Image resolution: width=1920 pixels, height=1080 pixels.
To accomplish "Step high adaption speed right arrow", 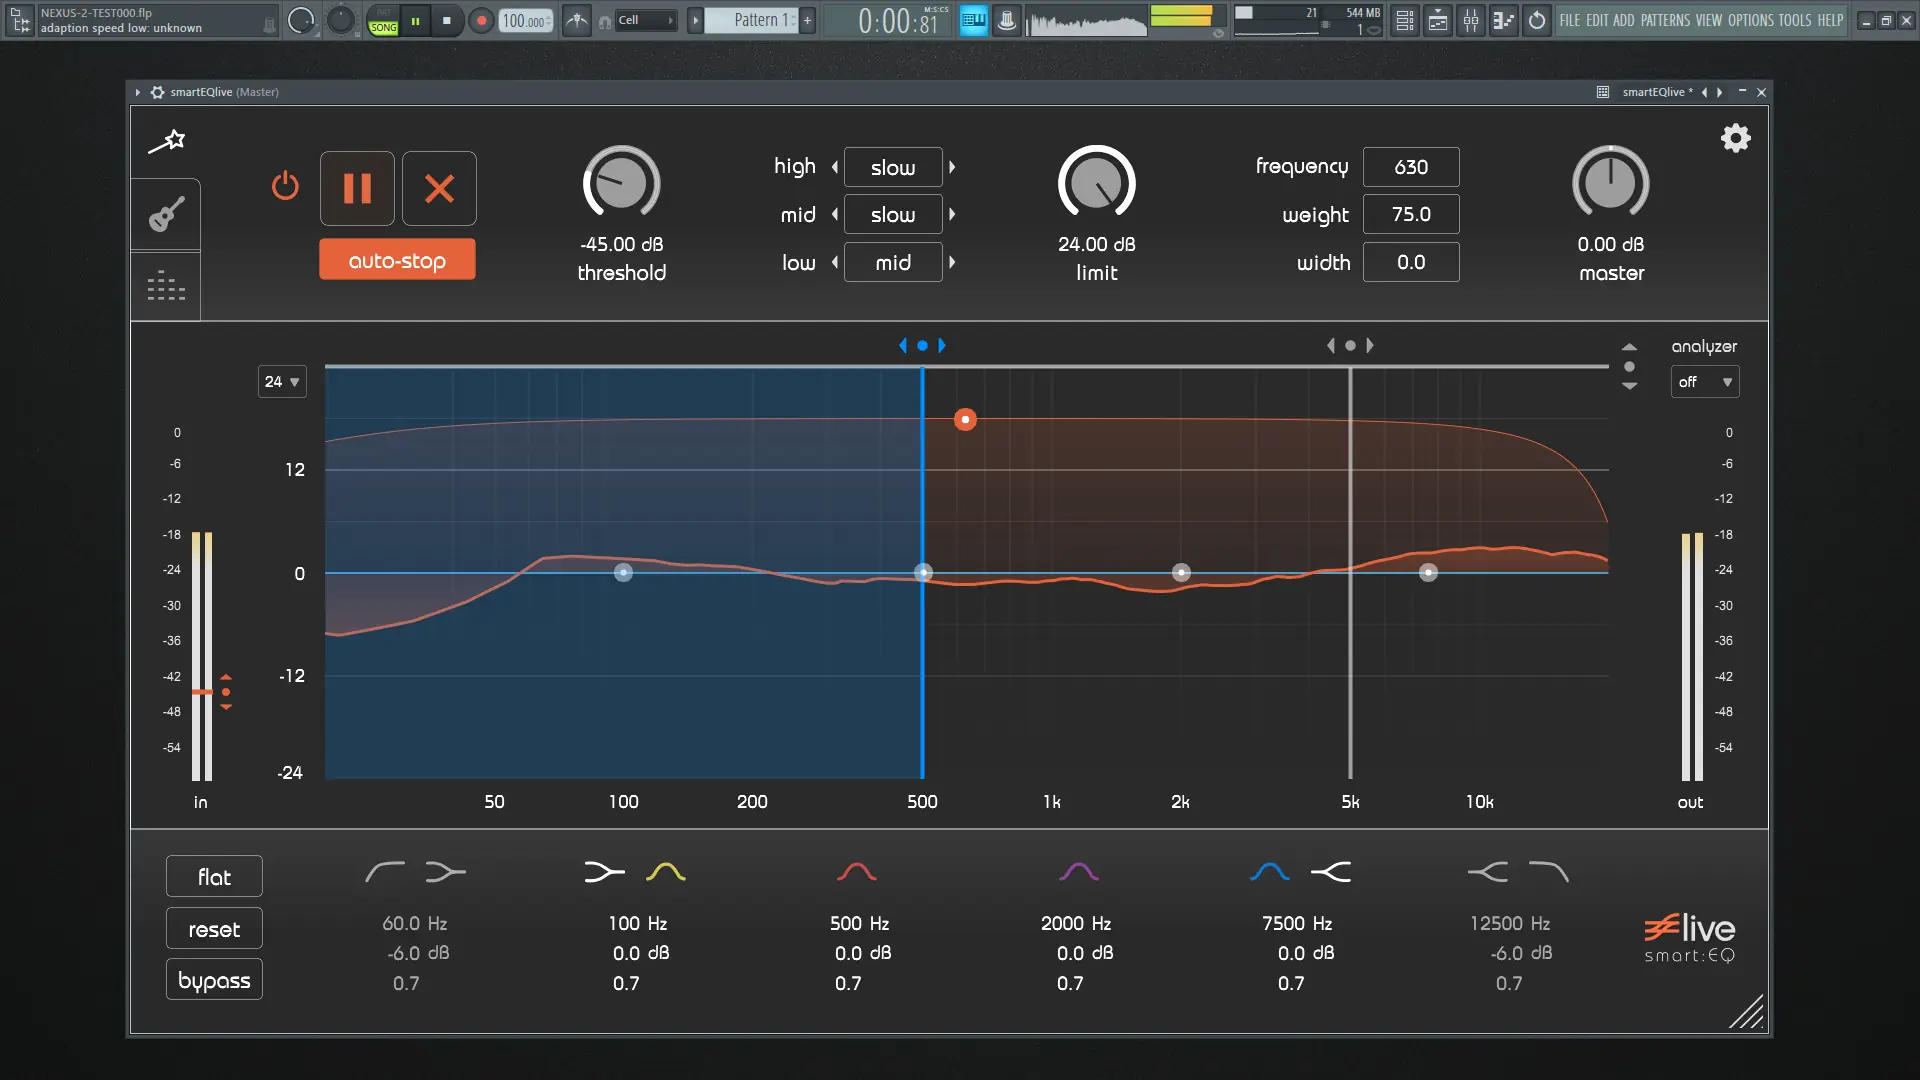I will [952, 167].
